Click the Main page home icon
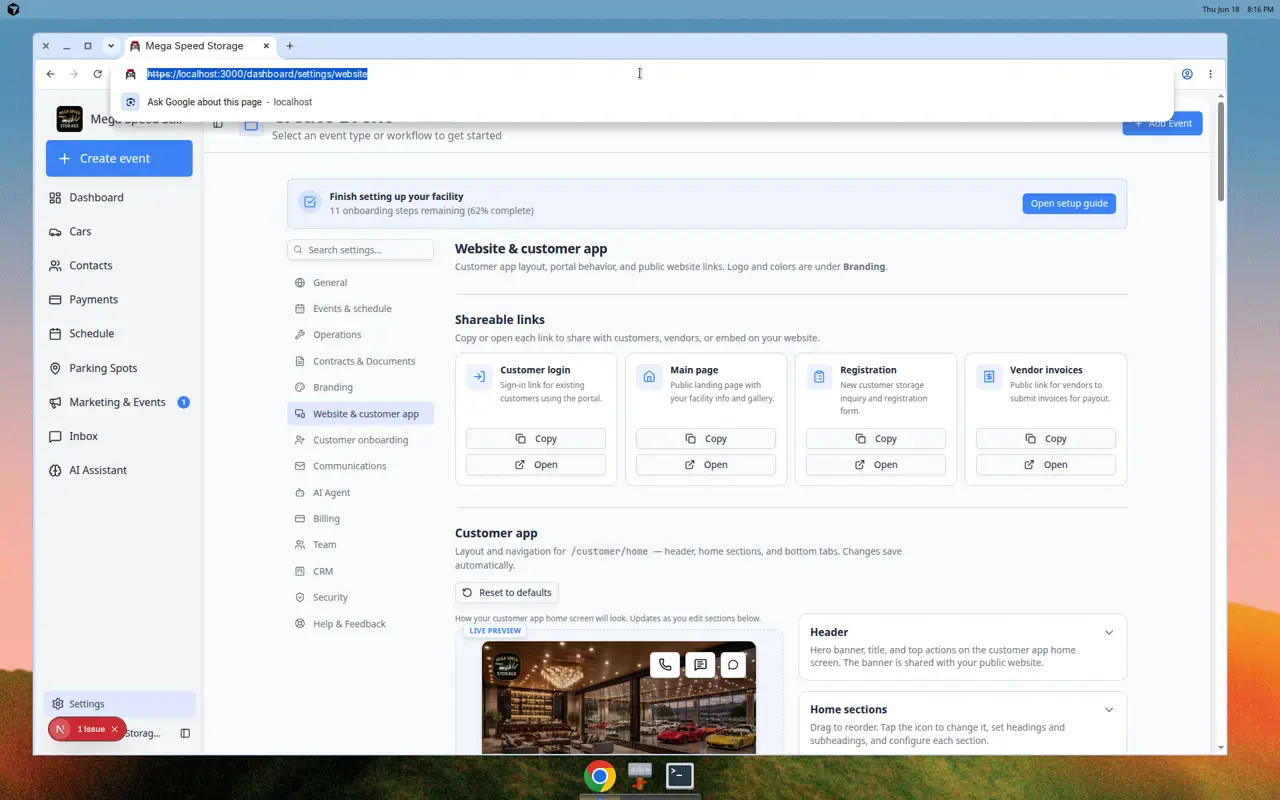Viewport: 1280px width, 800px height. click(x=649, y=377)
